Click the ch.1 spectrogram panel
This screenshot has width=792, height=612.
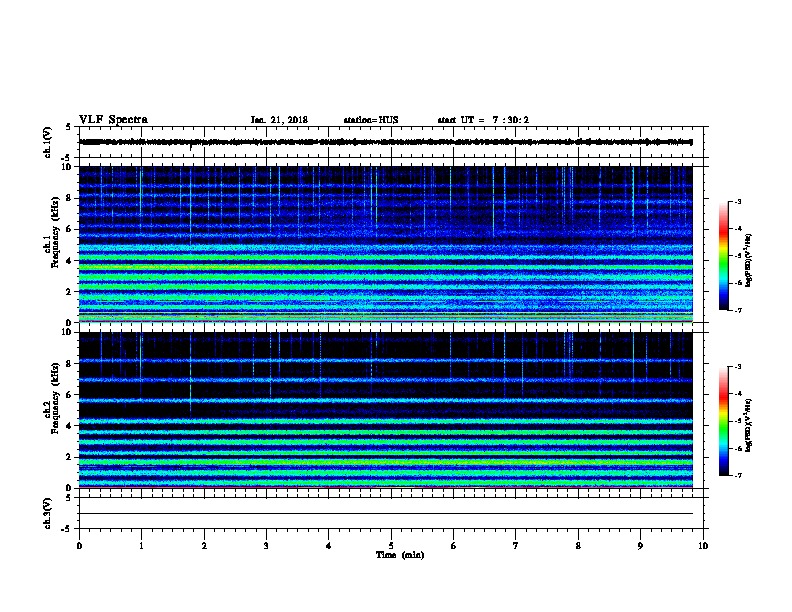[x=386, y=244]
